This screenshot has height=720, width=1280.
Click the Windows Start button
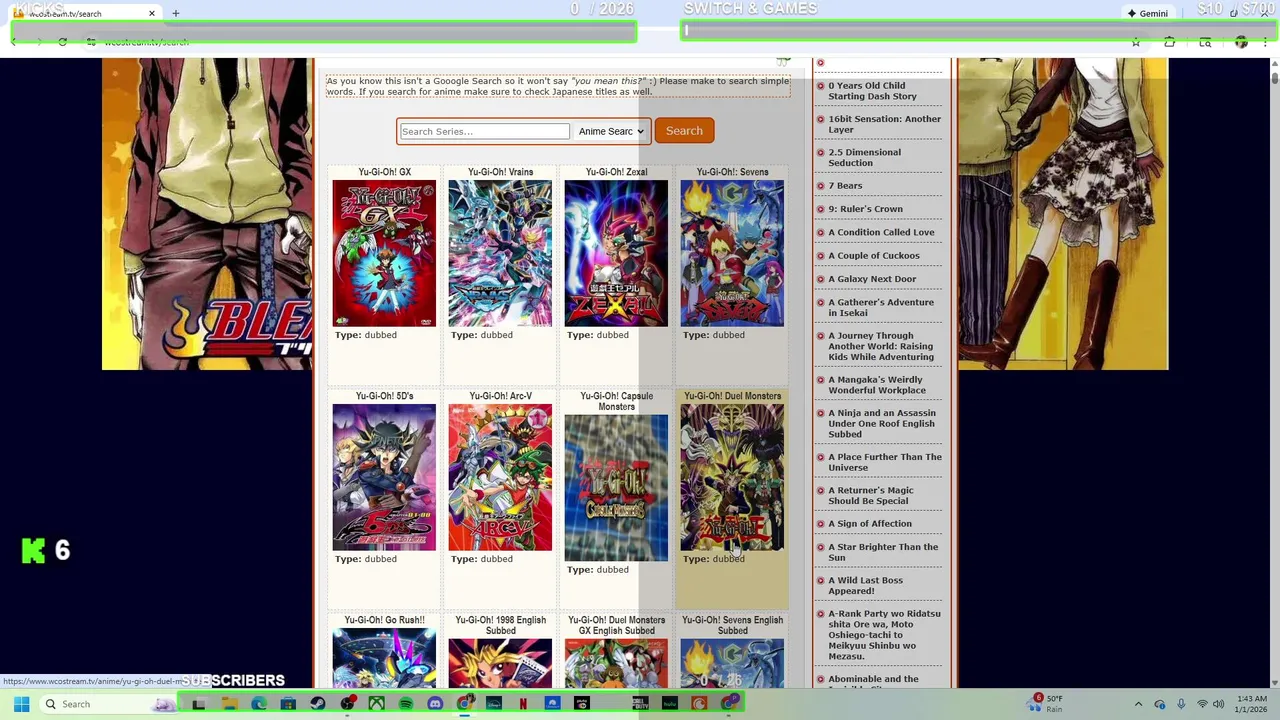pyautogui.click(x=21, y=704)
